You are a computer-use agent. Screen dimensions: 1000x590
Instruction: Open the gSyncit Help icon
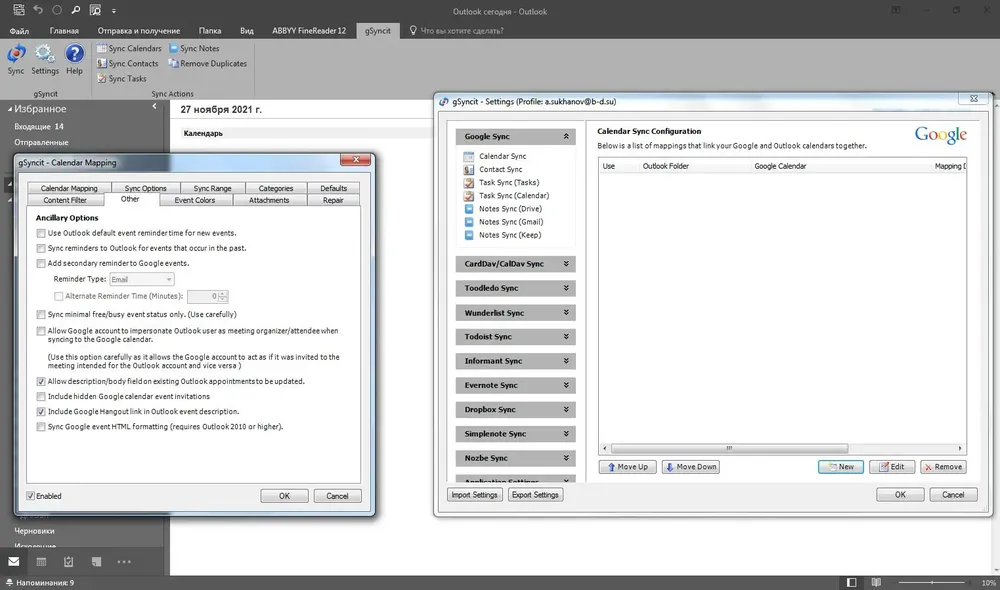tap(75, 59)
